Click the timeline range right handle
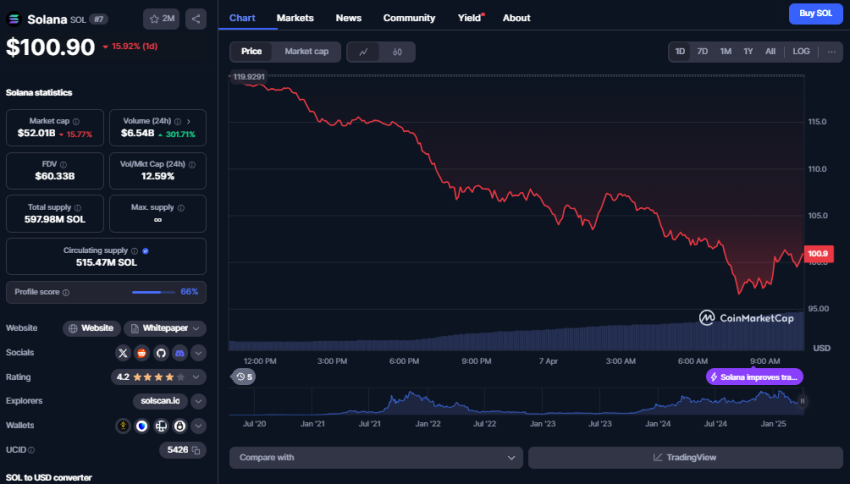The height and width of the screenshot is (484, 850). 802,402
